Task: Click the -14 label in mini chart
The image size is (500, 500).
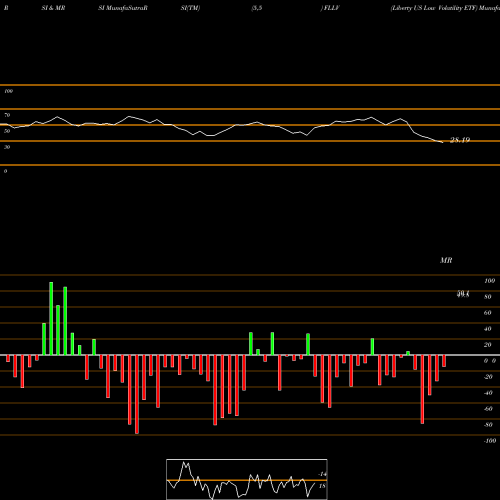Action: (x=322, y=474)
